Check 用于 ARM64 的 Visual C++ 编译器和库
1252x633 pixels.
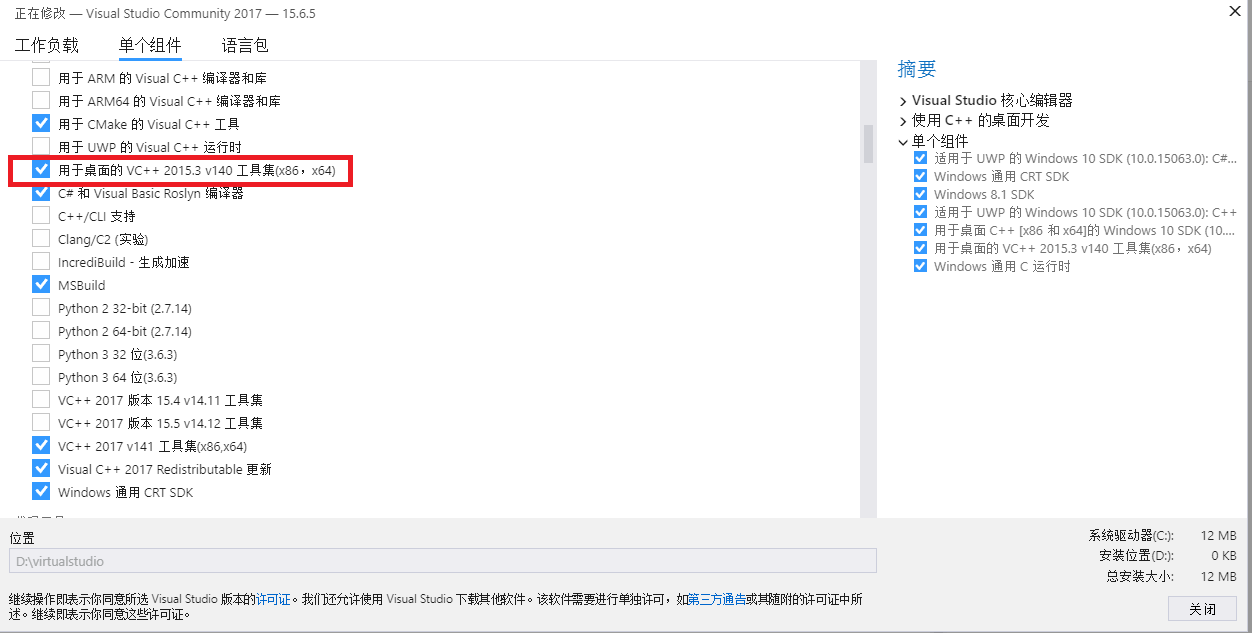pyautogui.click(x=41, y=100)
